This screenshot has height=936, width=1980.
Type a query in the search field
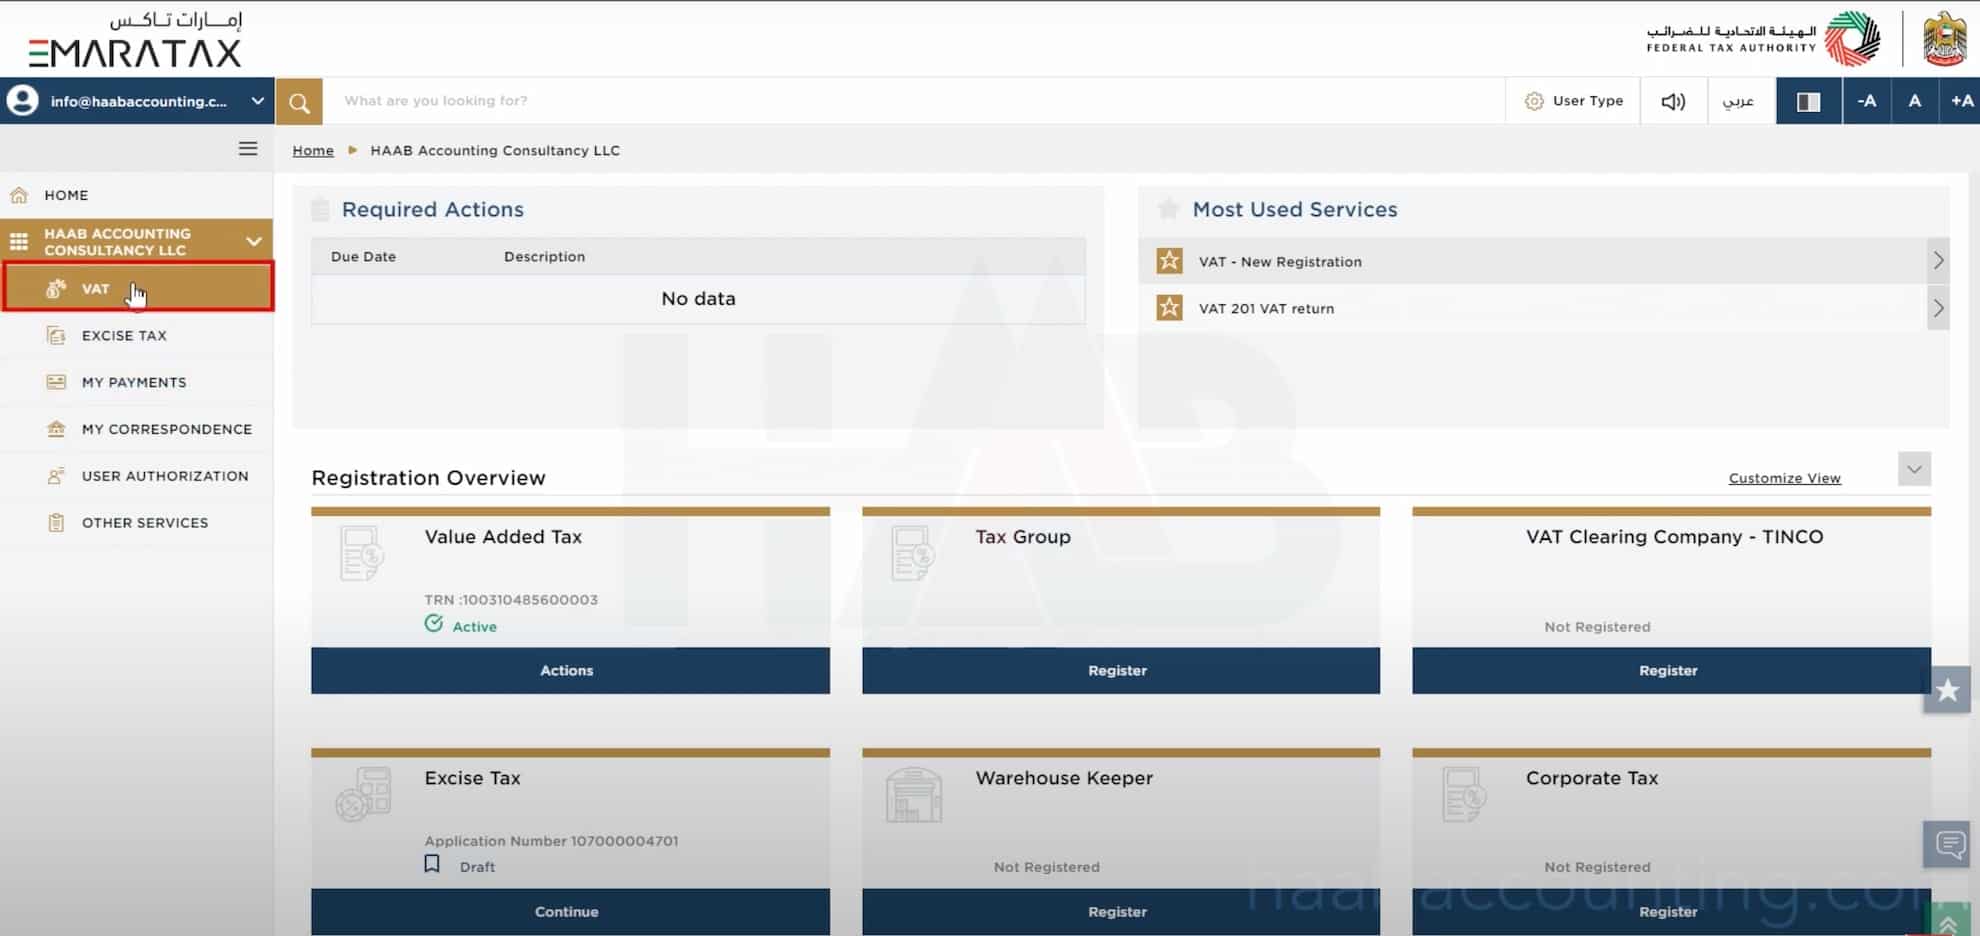(x=700, y=100)
